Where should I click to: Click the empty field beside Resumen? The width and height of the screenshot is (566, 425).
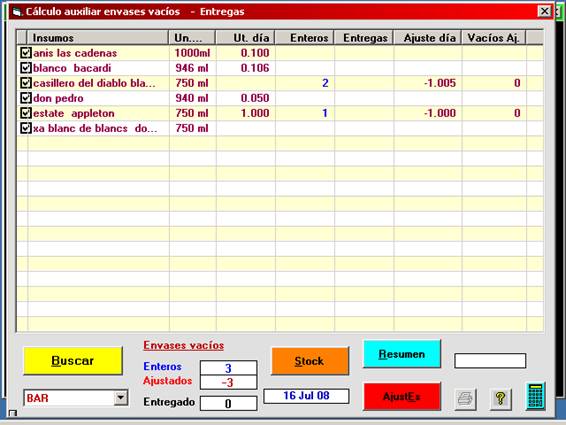click(490, 361)
